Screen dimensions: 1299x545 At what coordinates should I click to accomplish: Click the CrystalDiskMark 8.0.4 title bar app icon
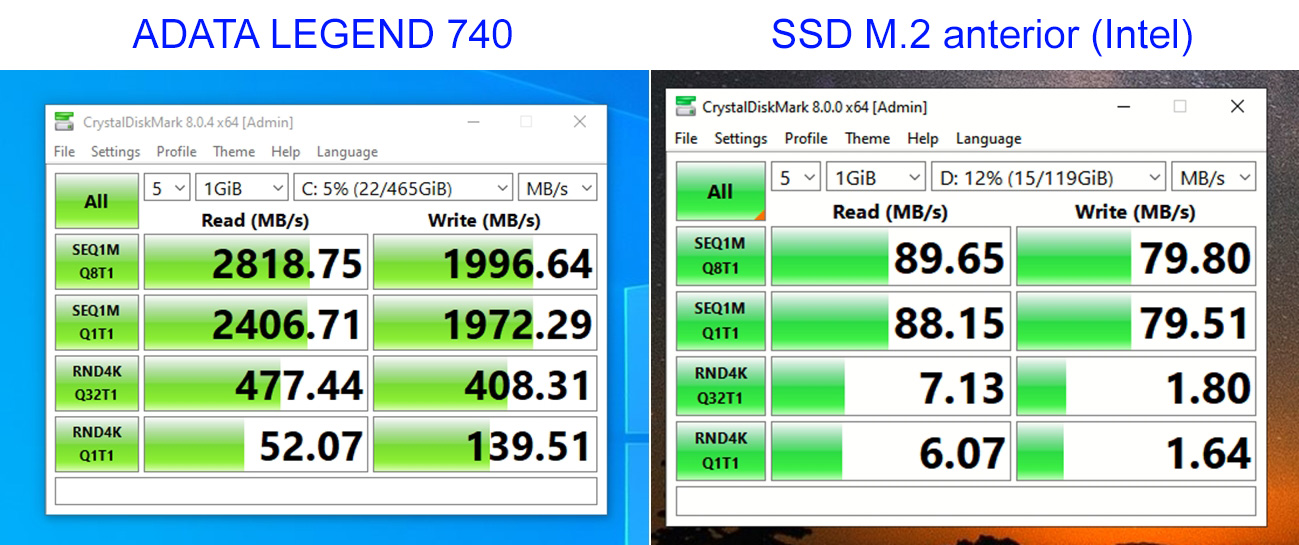(x=64, y=122)
